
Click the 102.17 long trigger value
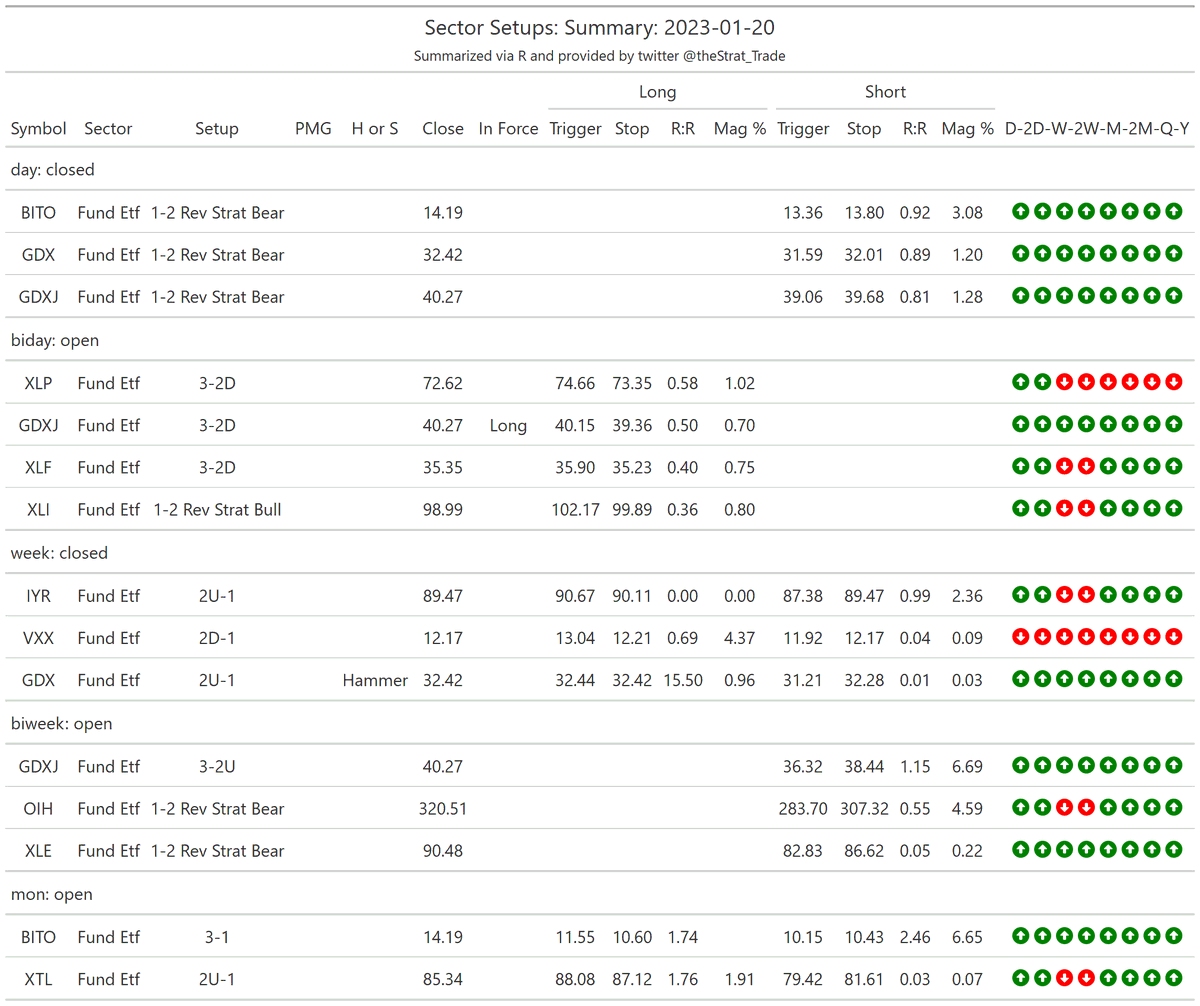pos(575,510)
